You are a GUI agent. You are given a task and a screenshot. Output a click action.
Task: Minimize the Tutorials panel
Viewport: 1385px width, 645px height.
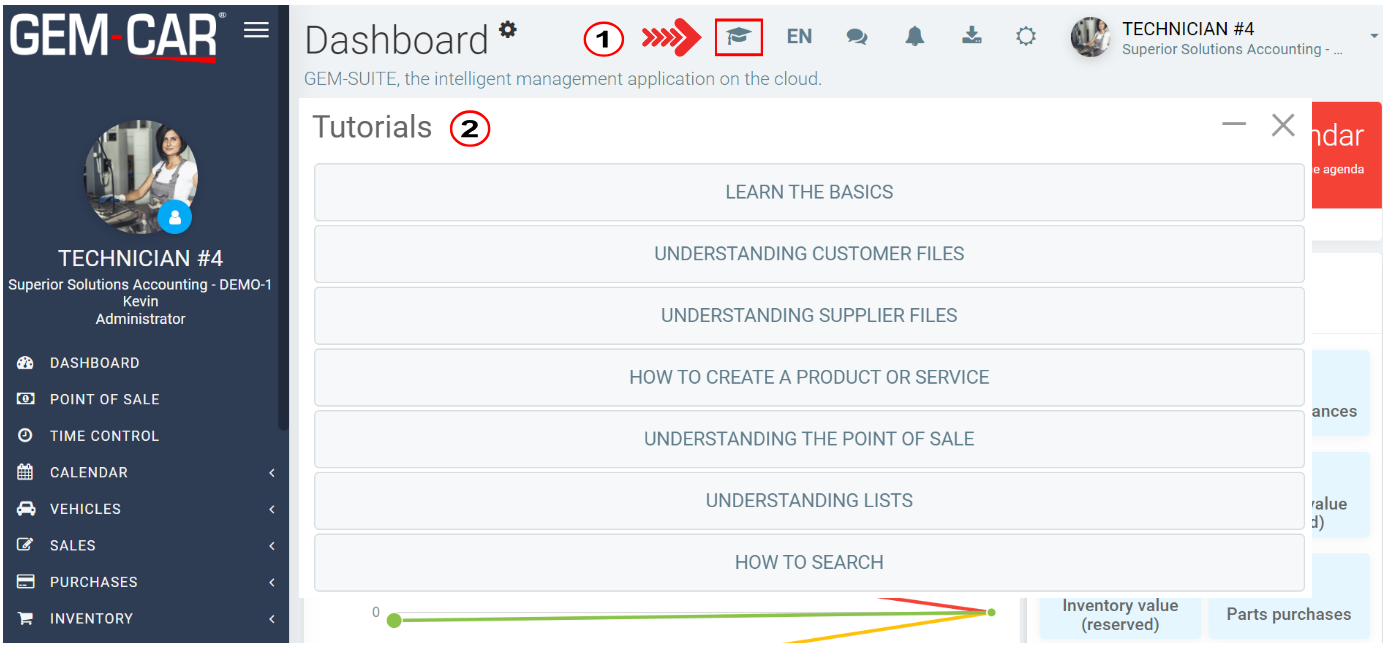[x=1234, y=124]
